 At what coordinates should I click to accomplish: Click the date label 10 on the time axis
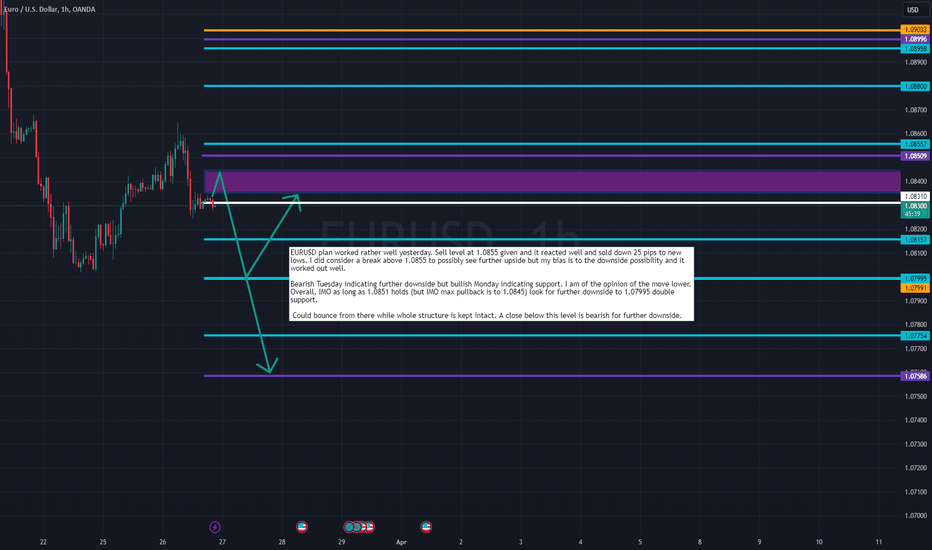(819, 542)
